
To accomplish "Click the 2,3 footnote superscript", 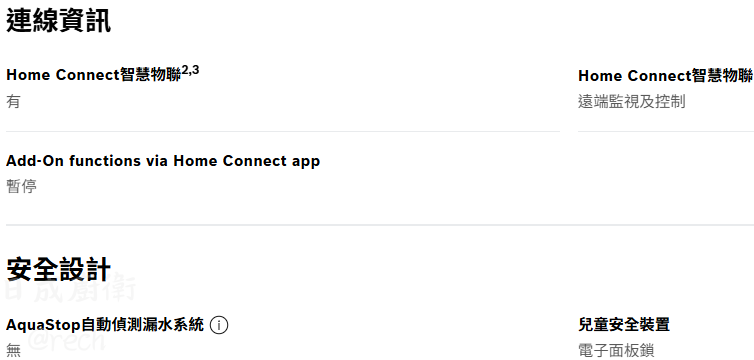I will coord(190,71).
